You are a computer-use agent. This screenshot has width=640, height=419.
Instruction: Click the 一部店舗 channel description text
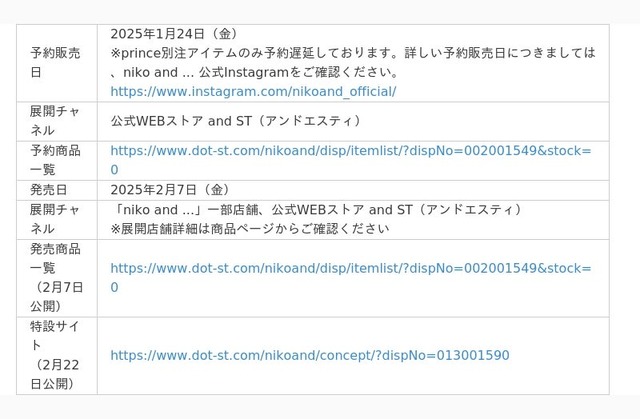(x=317, y=210)
